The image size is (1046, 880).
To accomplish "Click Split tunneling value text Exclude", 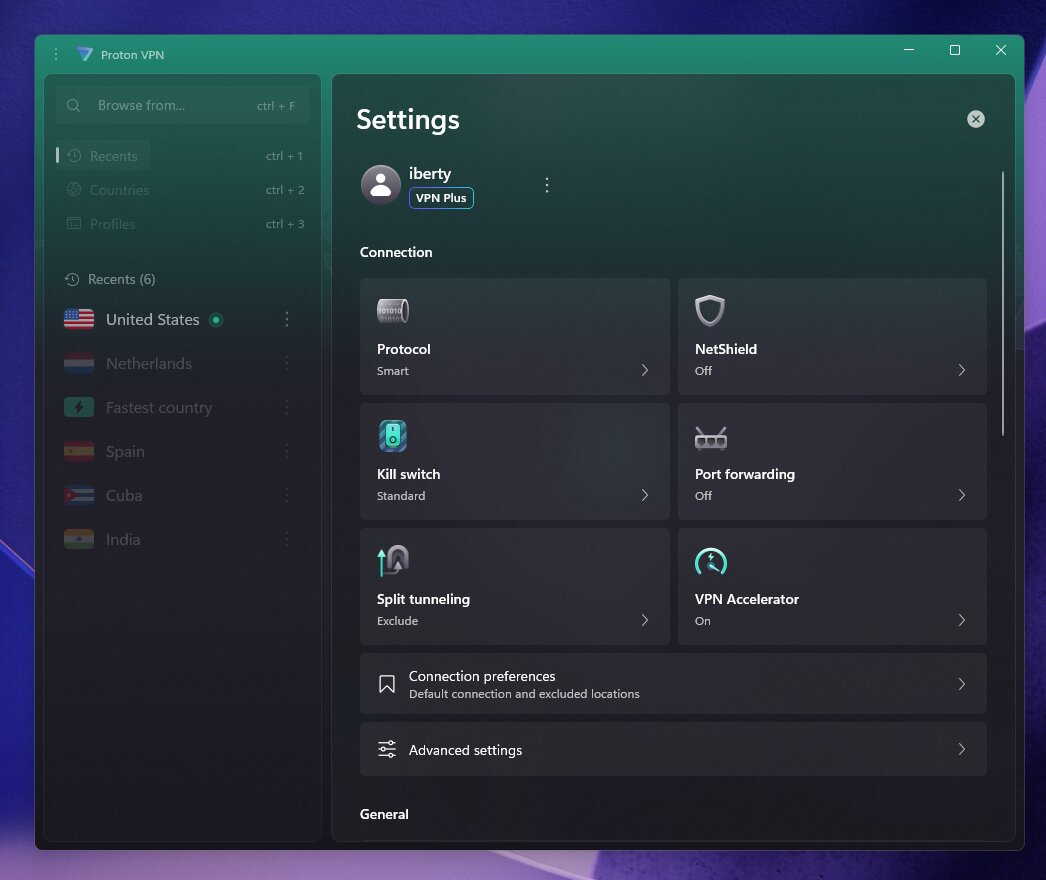I will coord(397,620).
